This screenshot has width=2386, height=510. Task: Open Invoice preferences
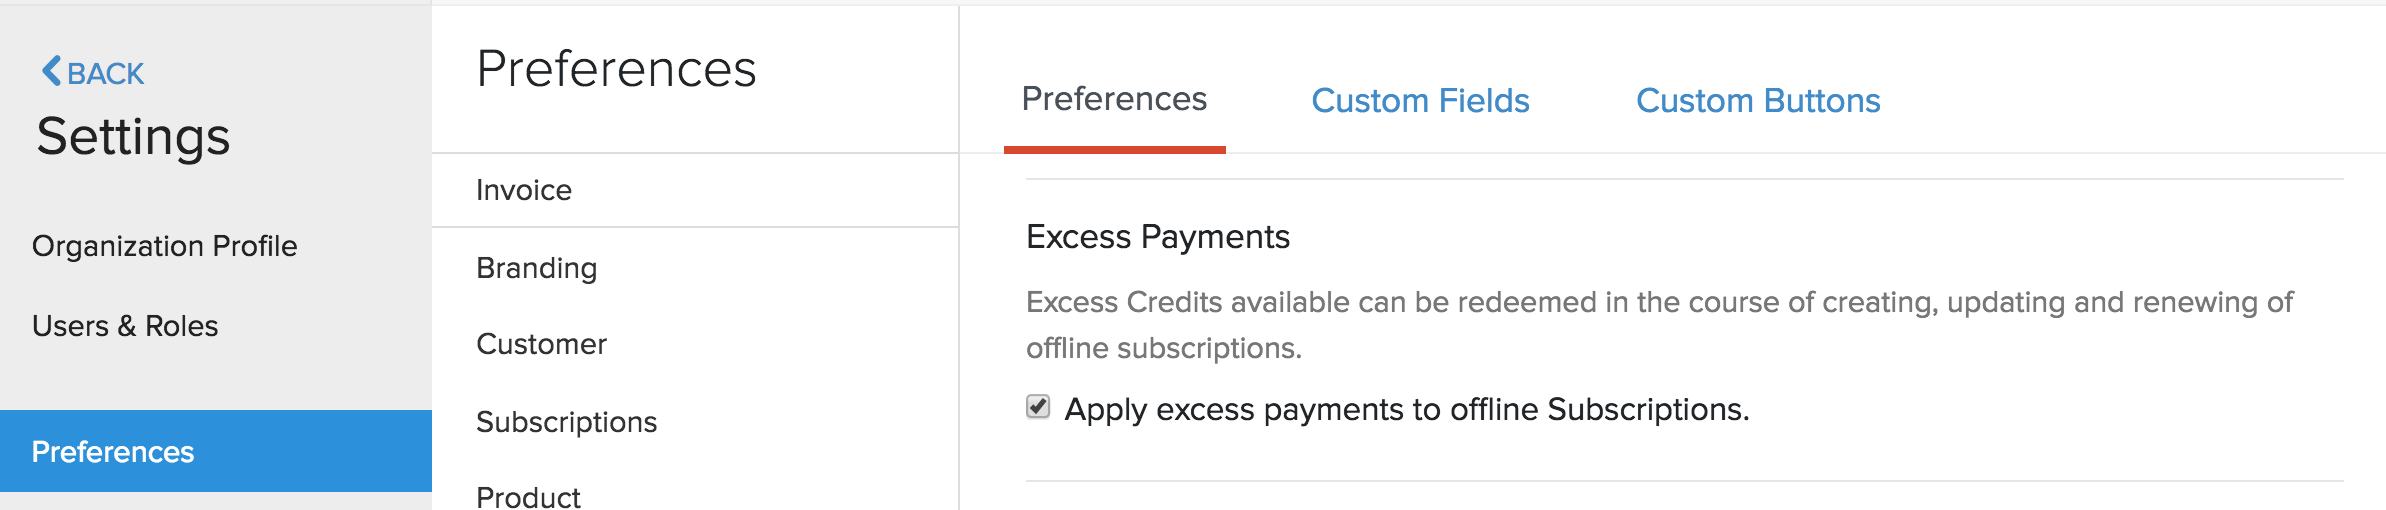(x=524, y=190)
